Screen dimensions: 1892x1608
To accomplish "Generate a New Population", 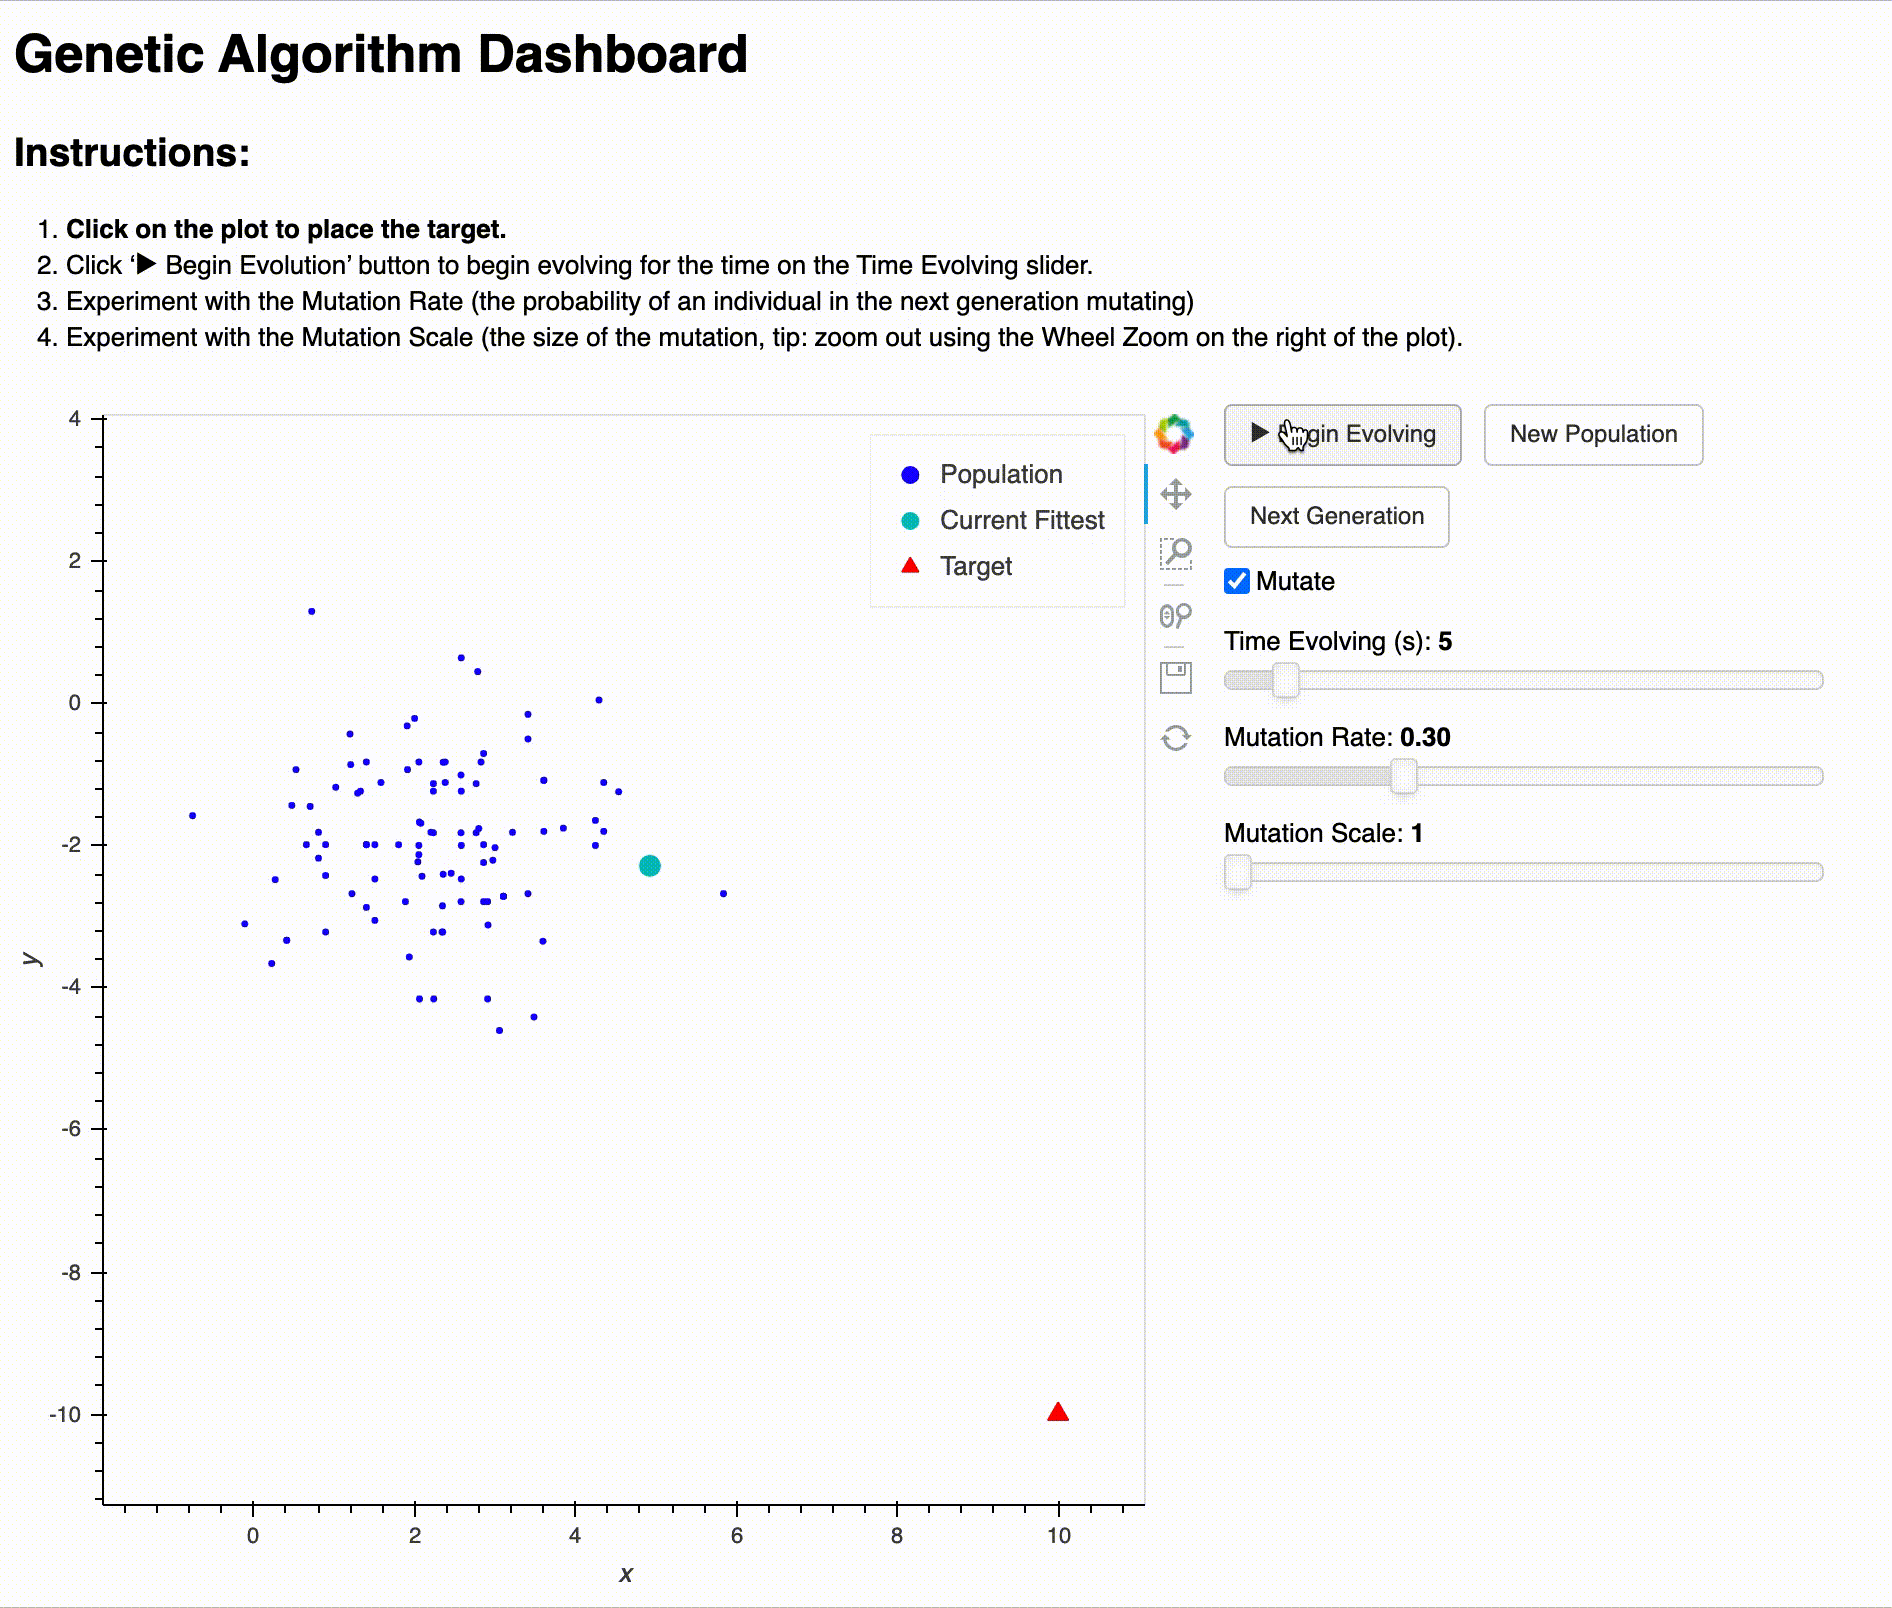I will click(1593, 434).
